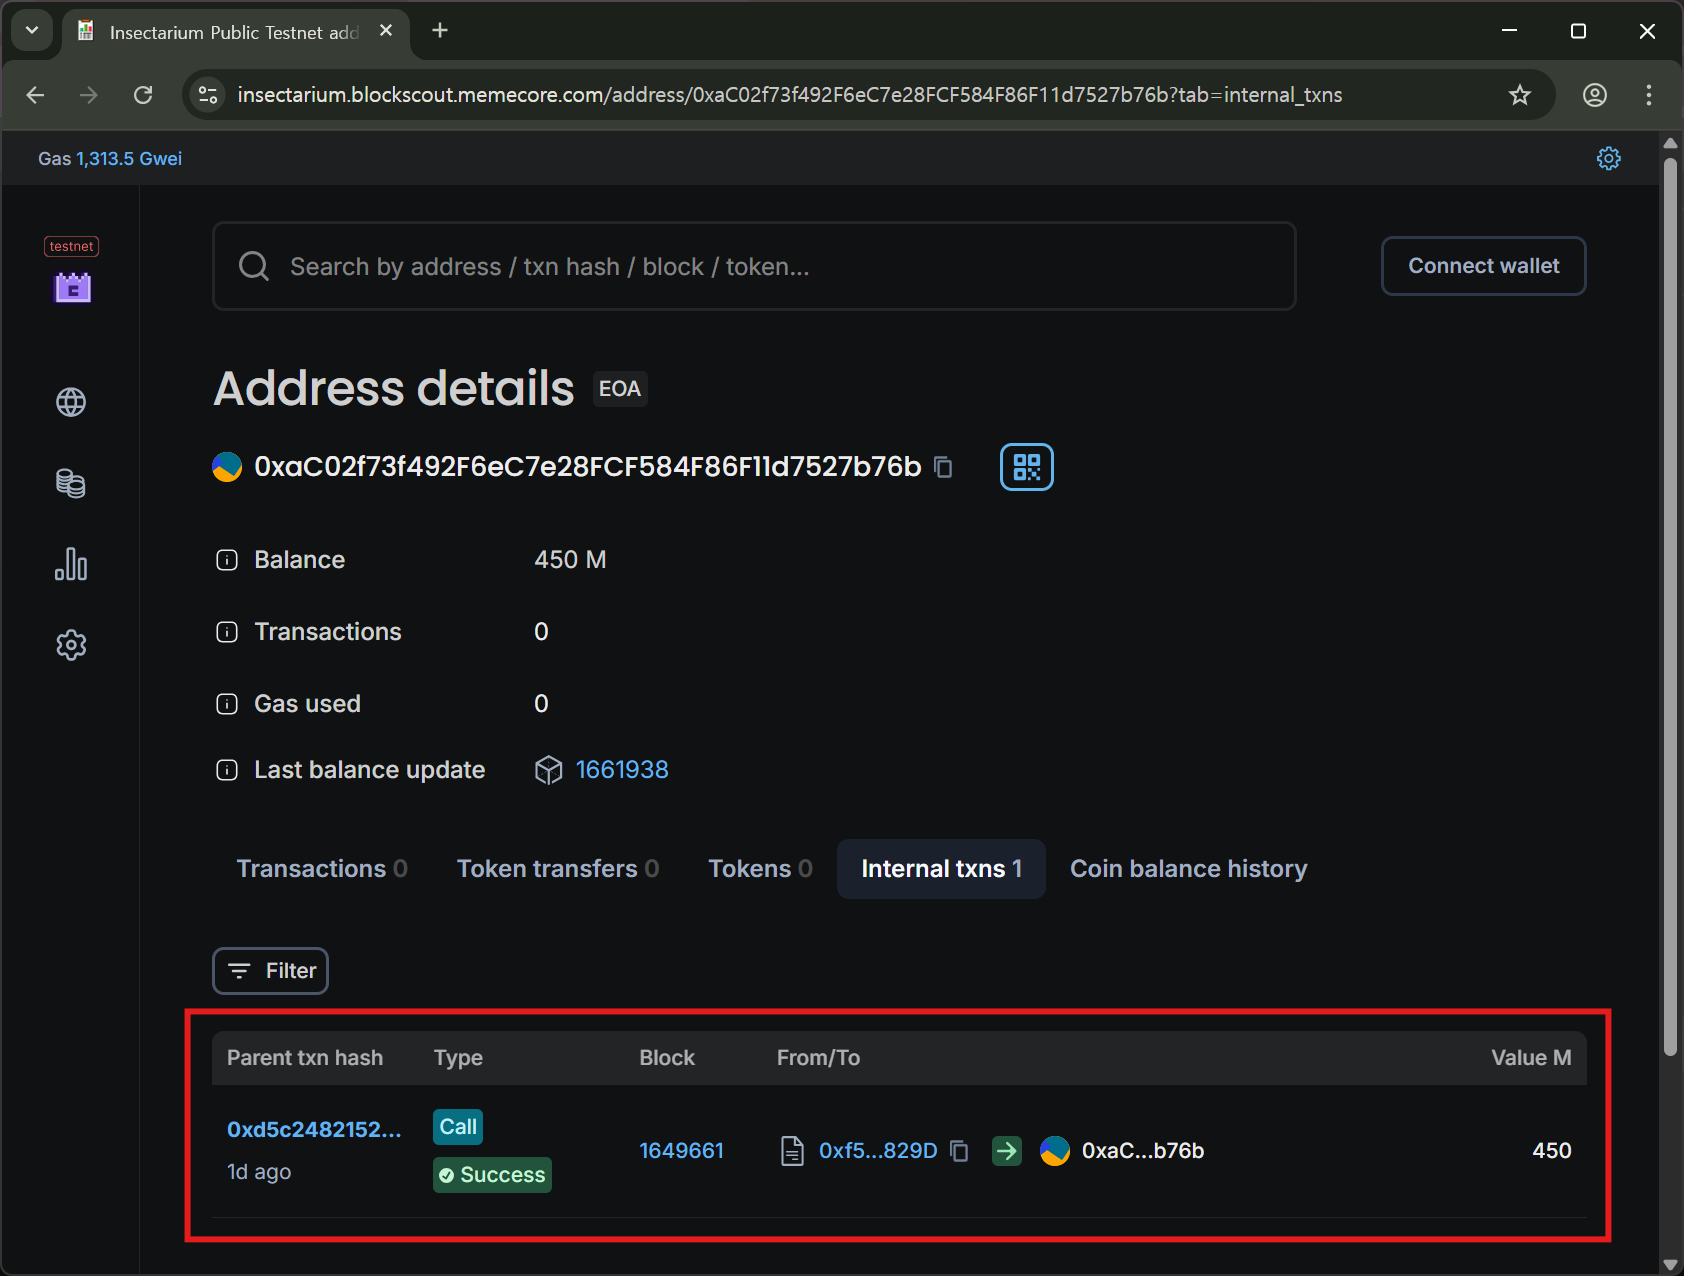Click the Balance info hint icon

227,560
